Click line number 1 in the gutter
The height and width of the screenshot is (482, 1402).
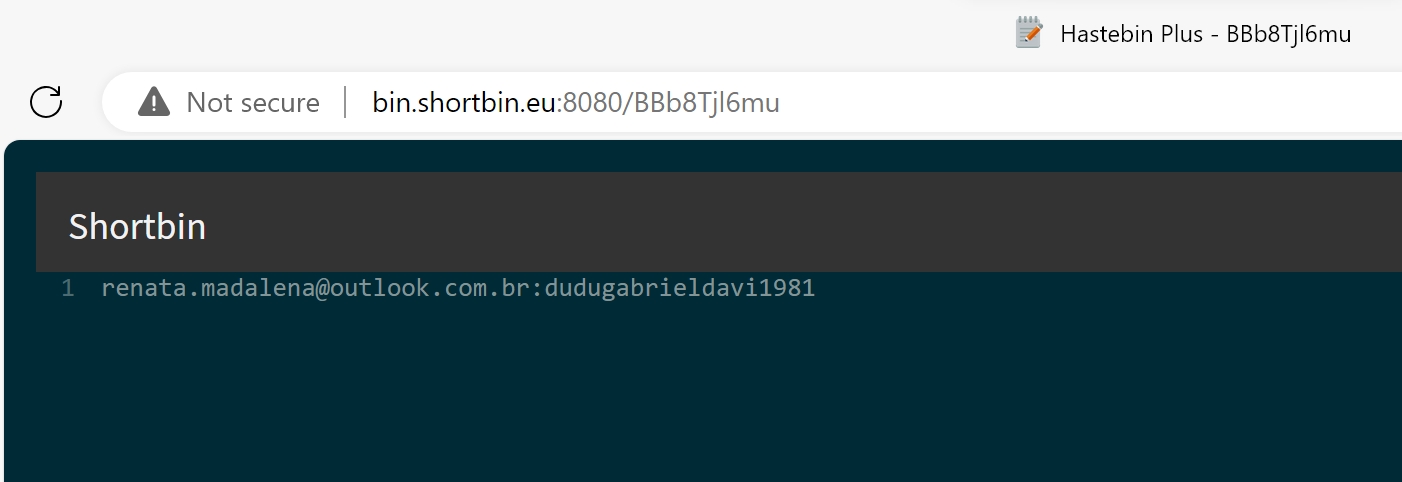[x=68, y=289]
